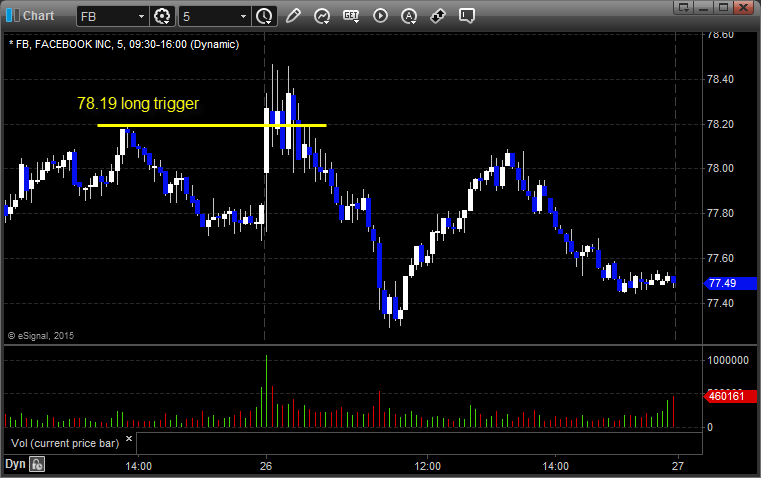Click the blue 77.49 current price tag
761x478 pixels.
point(730,283)
